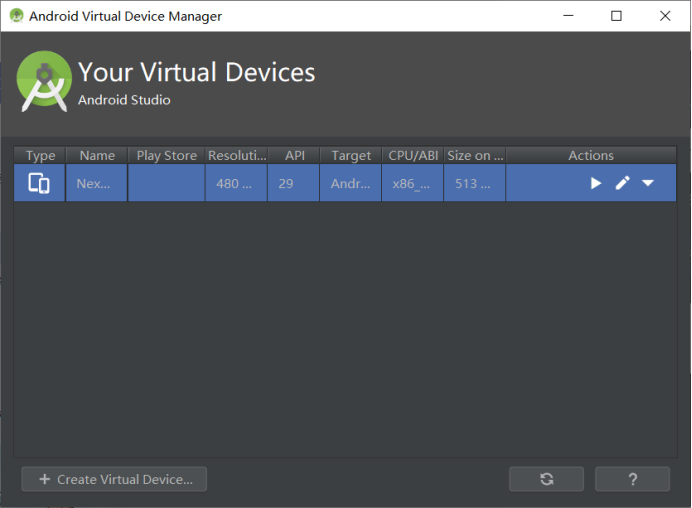
Task: Click the Android Studio logo in header
Action: coord(44,81)
